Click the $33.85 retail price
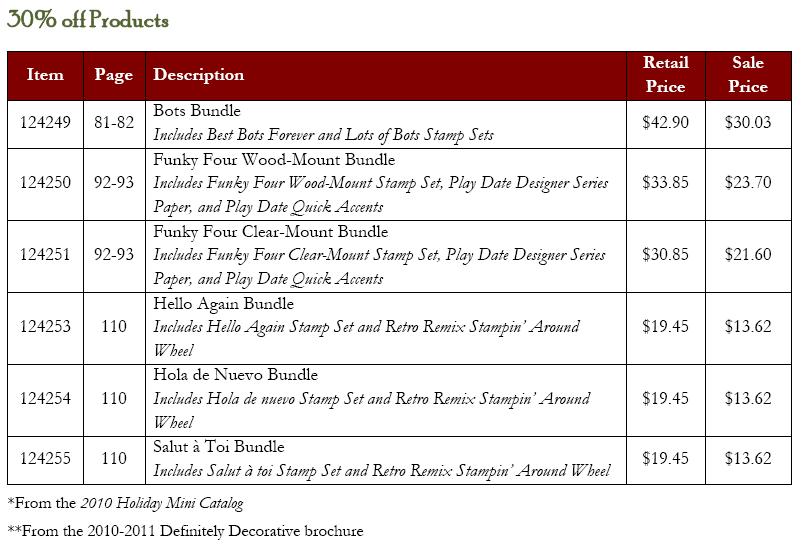The width and height of the screenshot is (804, 545). click(x=665, y=183)
